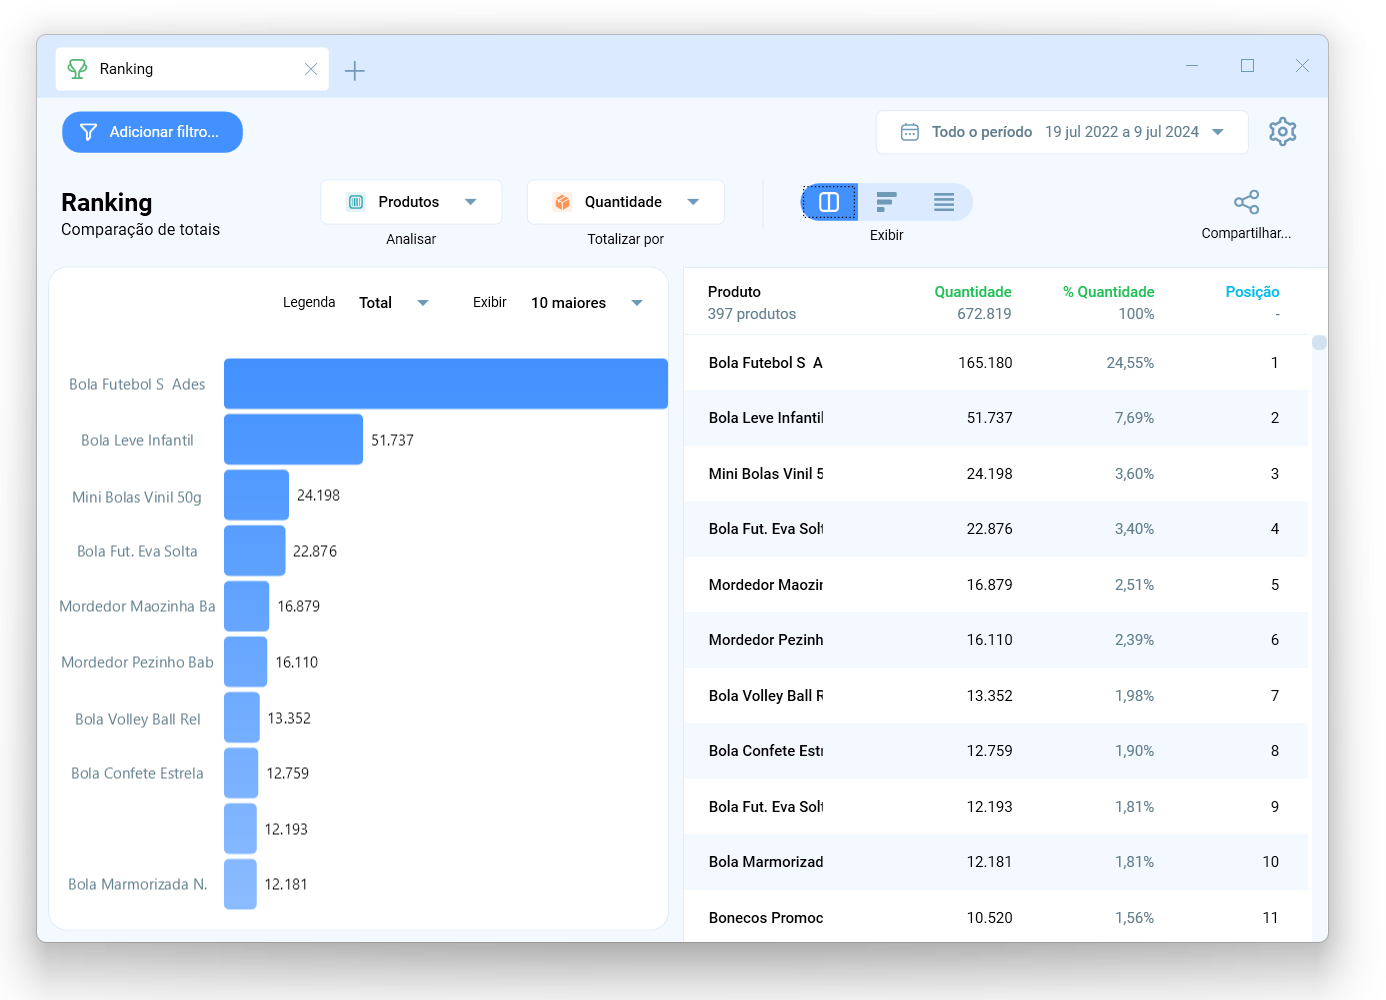Screen dimensions: 1386x1000
Task: Select table row Mini Bolas Vinil
Action: point(996,474)
